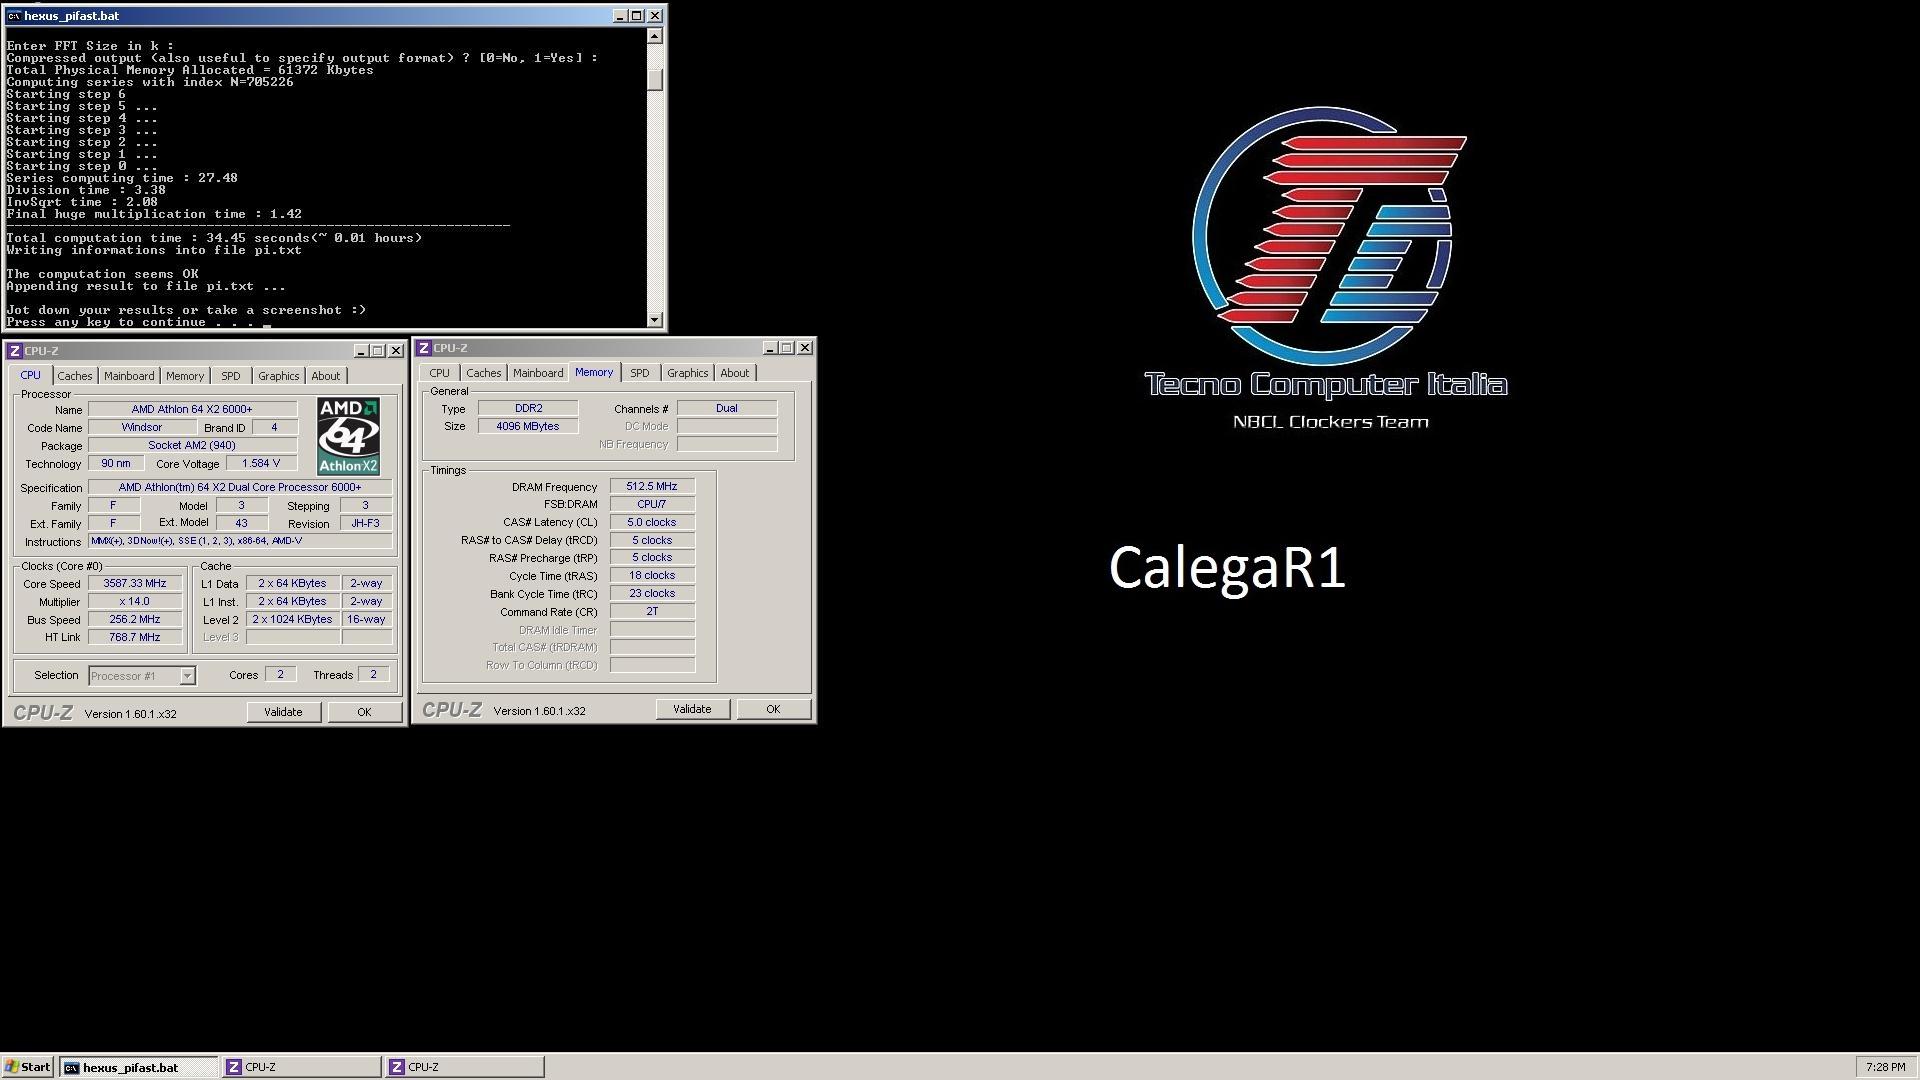Minimize the left CPU-Z window

361,351
